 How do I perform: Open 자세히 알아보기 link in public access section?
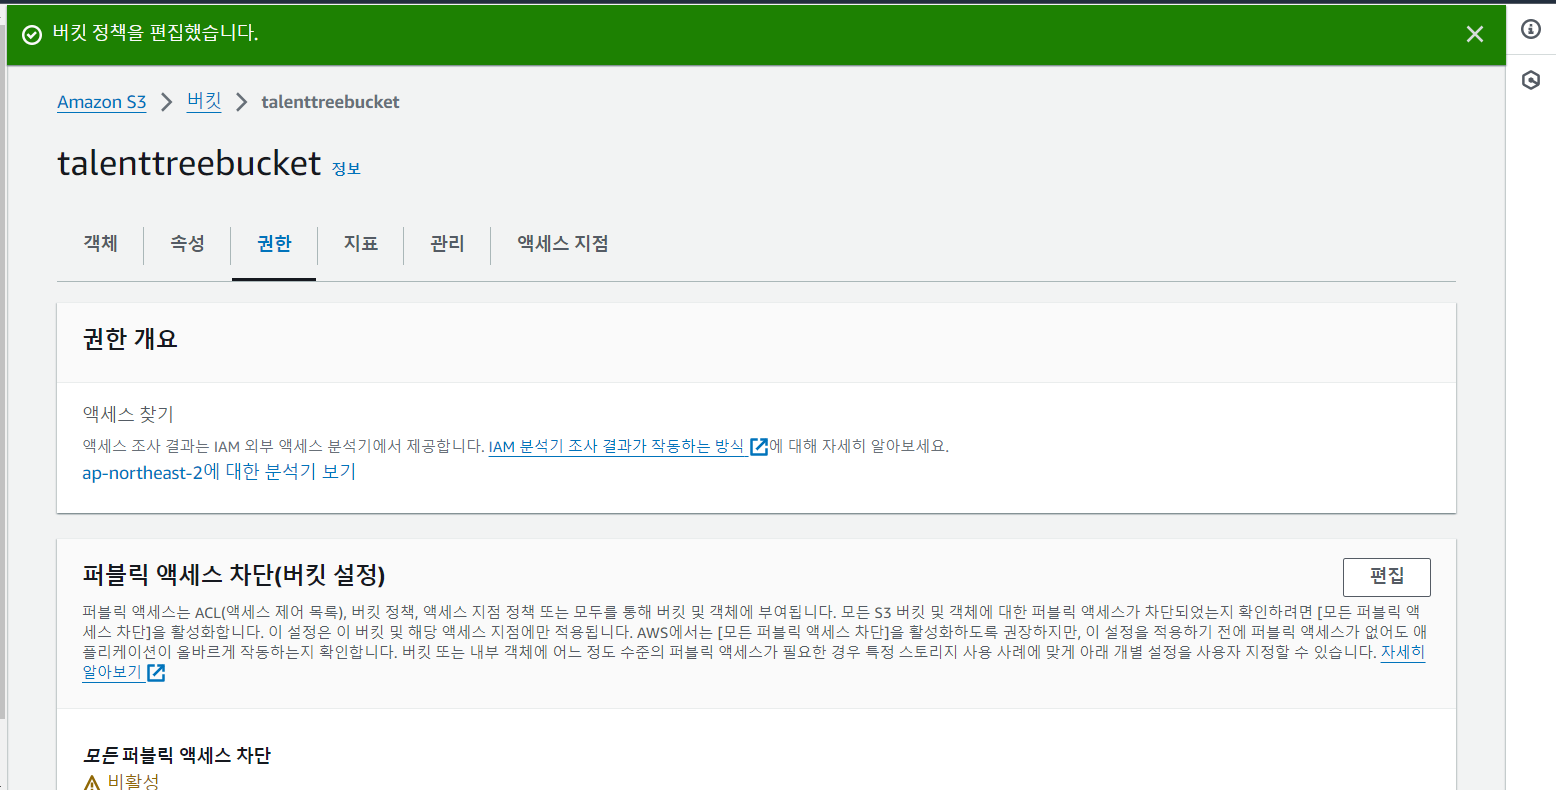pyautogui.click(x=1402, y=652)
